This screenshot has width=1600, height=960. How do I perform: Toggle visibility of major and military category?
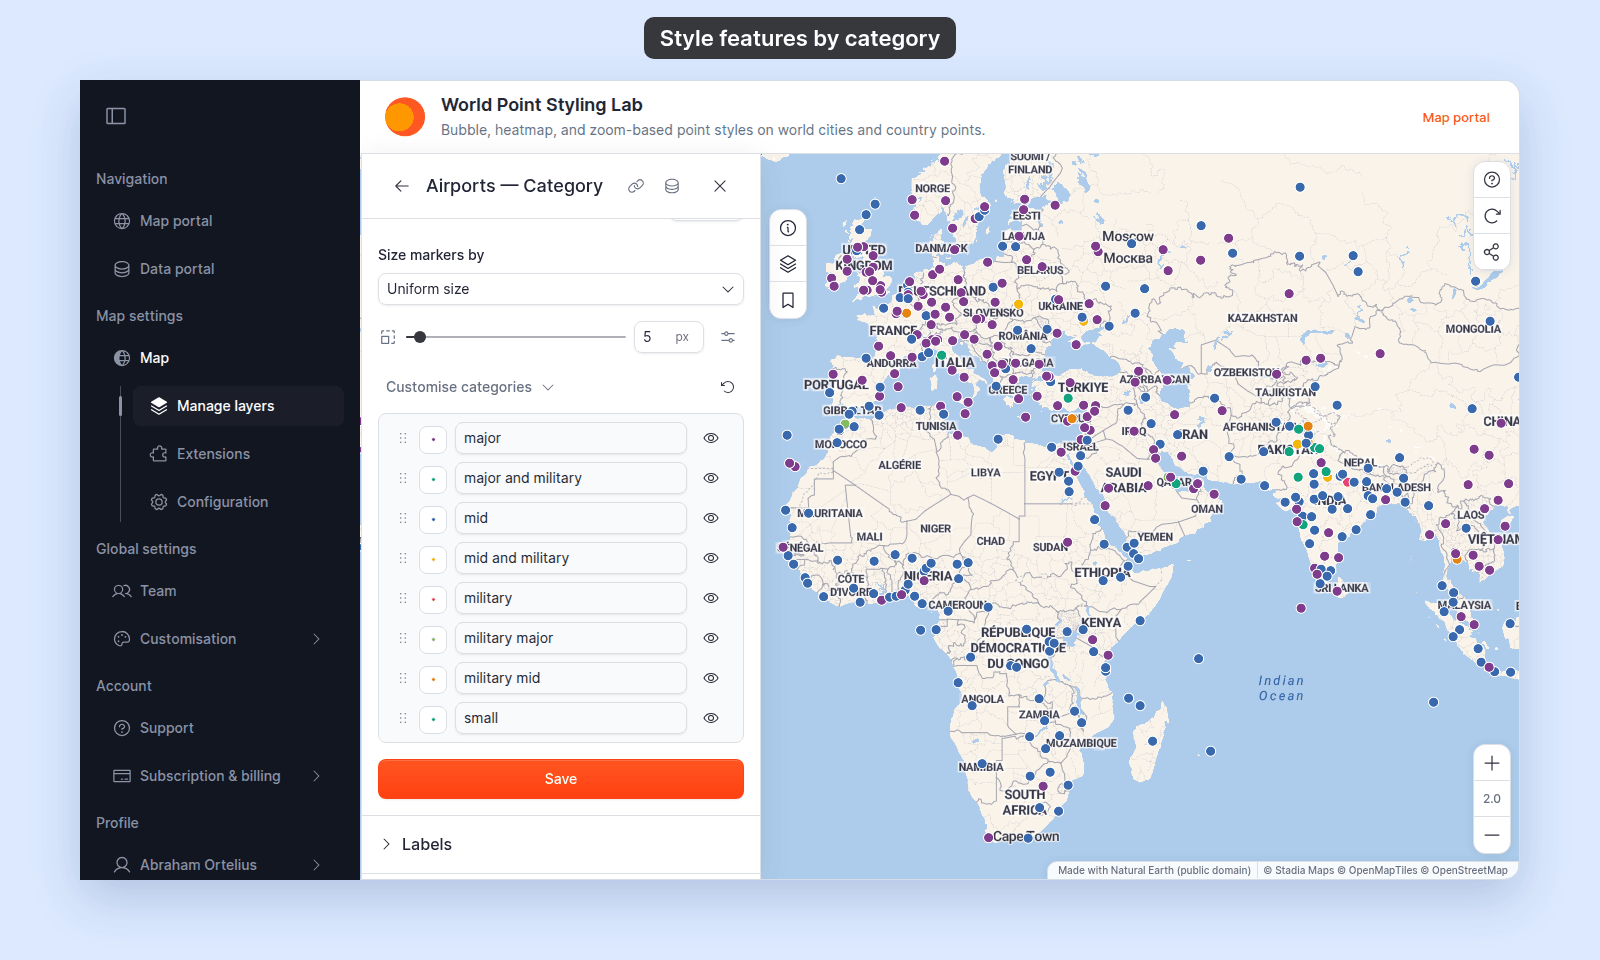click(711, 478)
